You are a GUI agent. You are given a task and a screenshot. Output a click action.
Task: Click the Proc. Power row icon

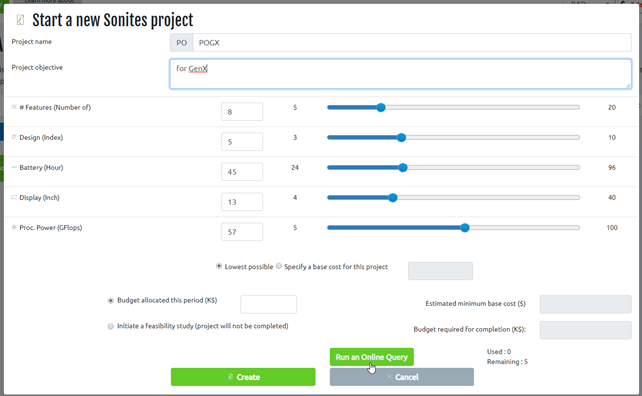(14, 227)
